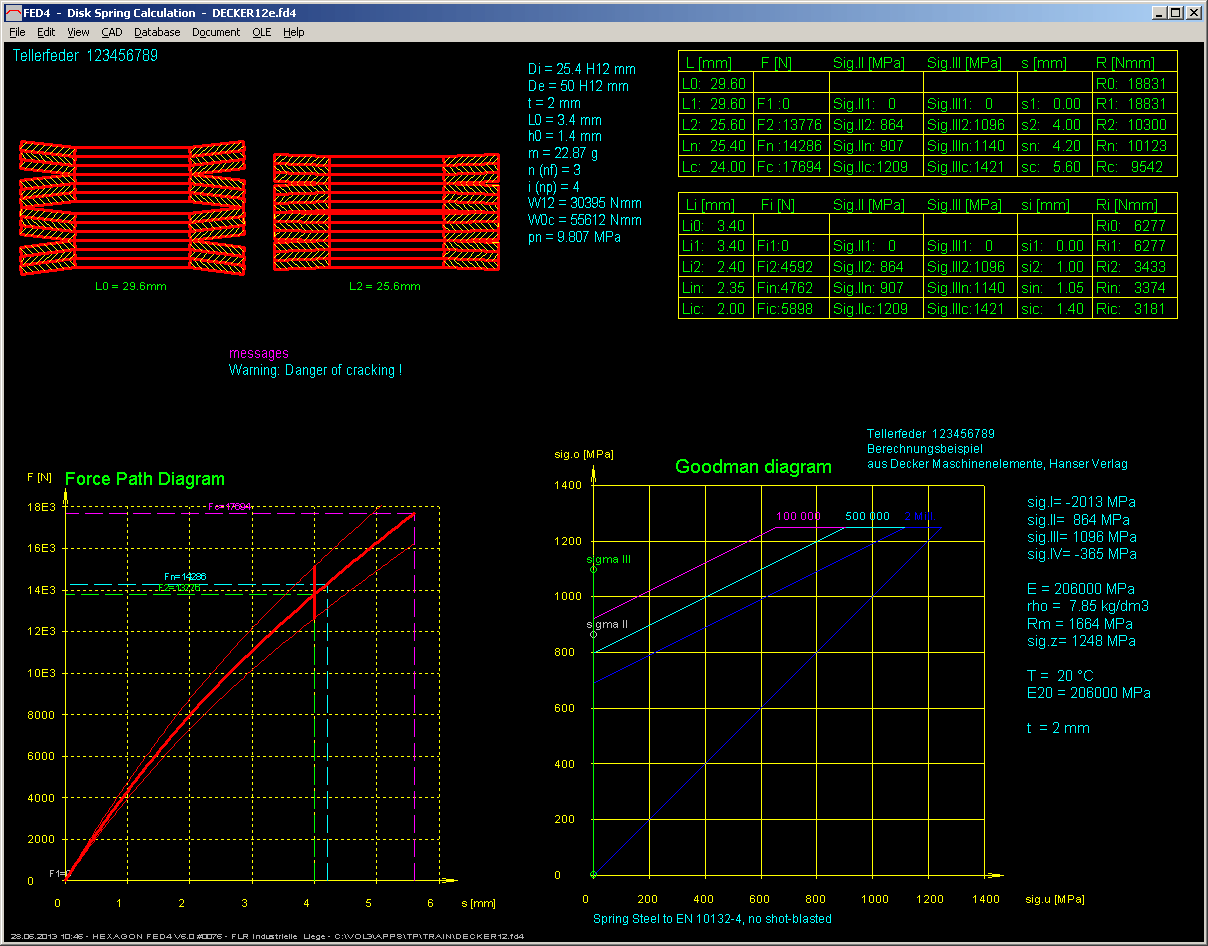The image size is (1208, 946).
Task: Click the FED4 application icon in title bar
Action: point(12,13)
